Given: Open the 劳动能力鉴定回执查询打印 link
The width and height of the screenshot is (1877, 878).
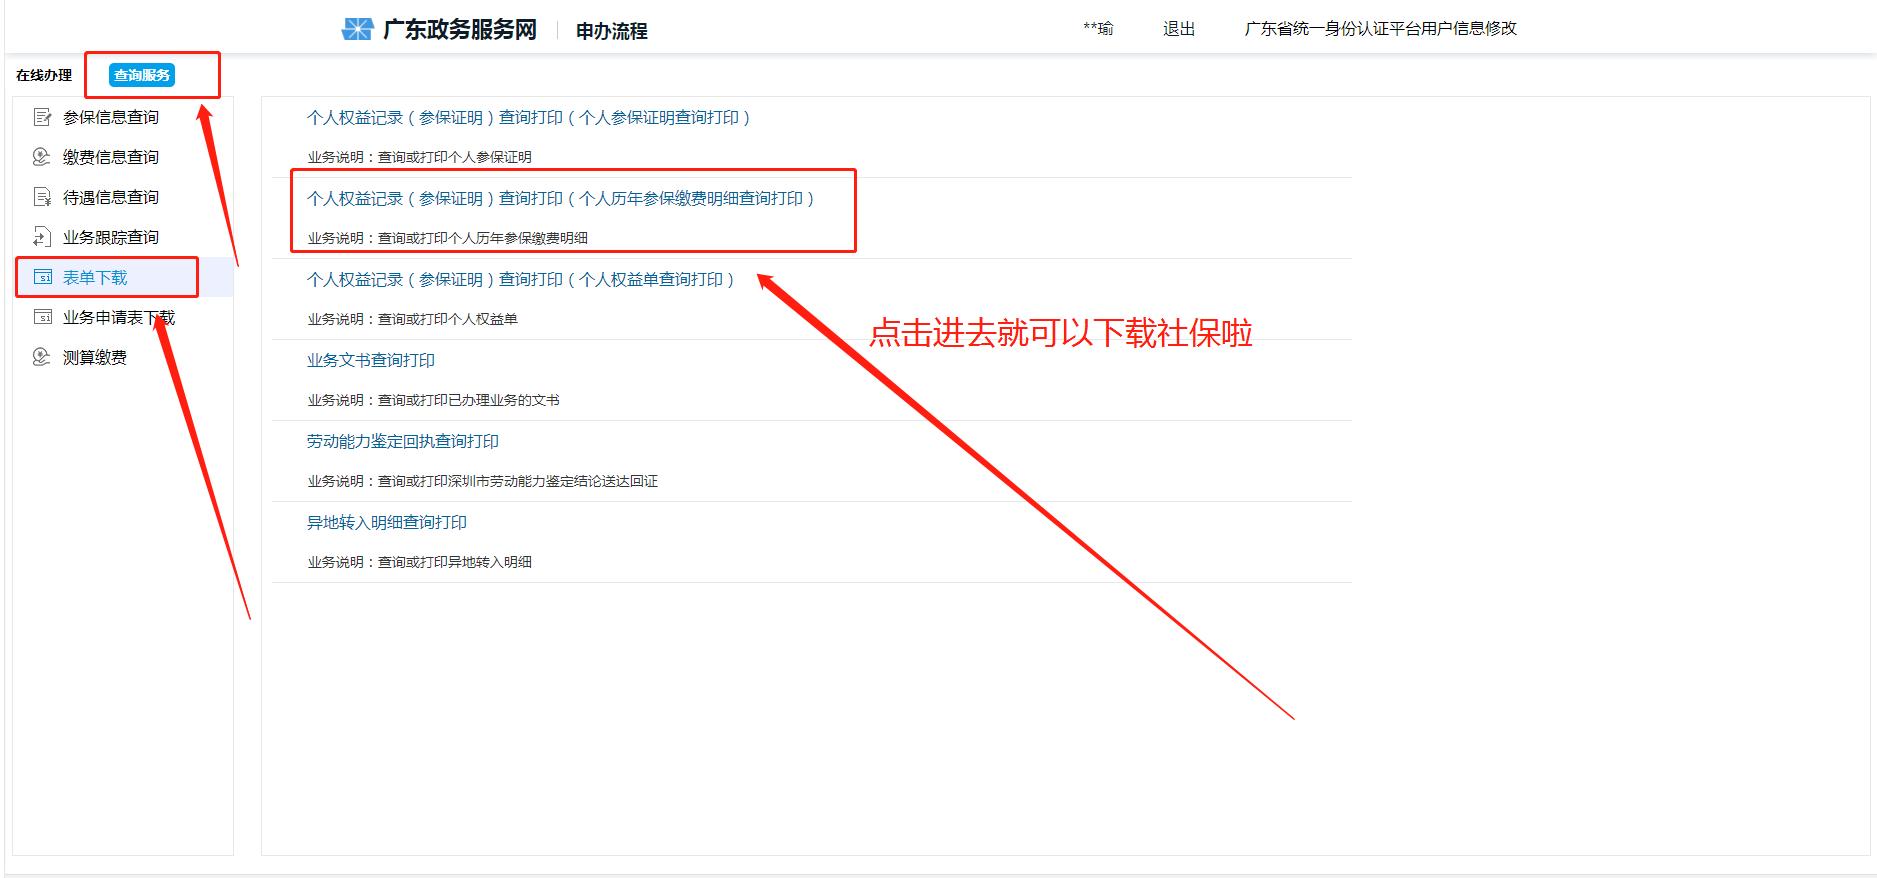Looking at the screenshot, I should pyautogui.click(x=403, y=441).
